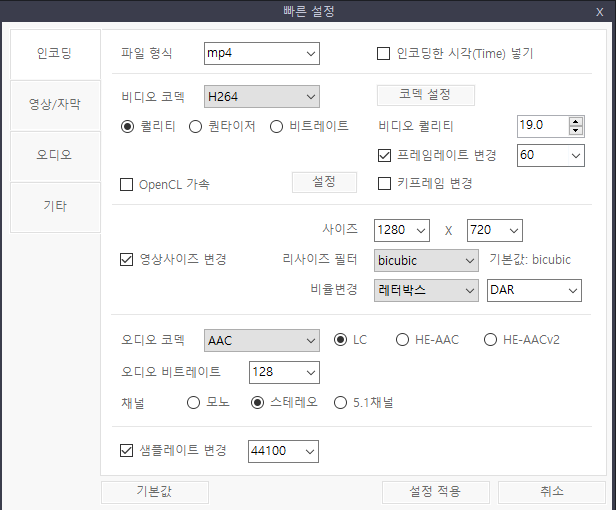This screenshot has height=510, width=616.
Task: Select the LC radio button
Action: click(340, 339)
